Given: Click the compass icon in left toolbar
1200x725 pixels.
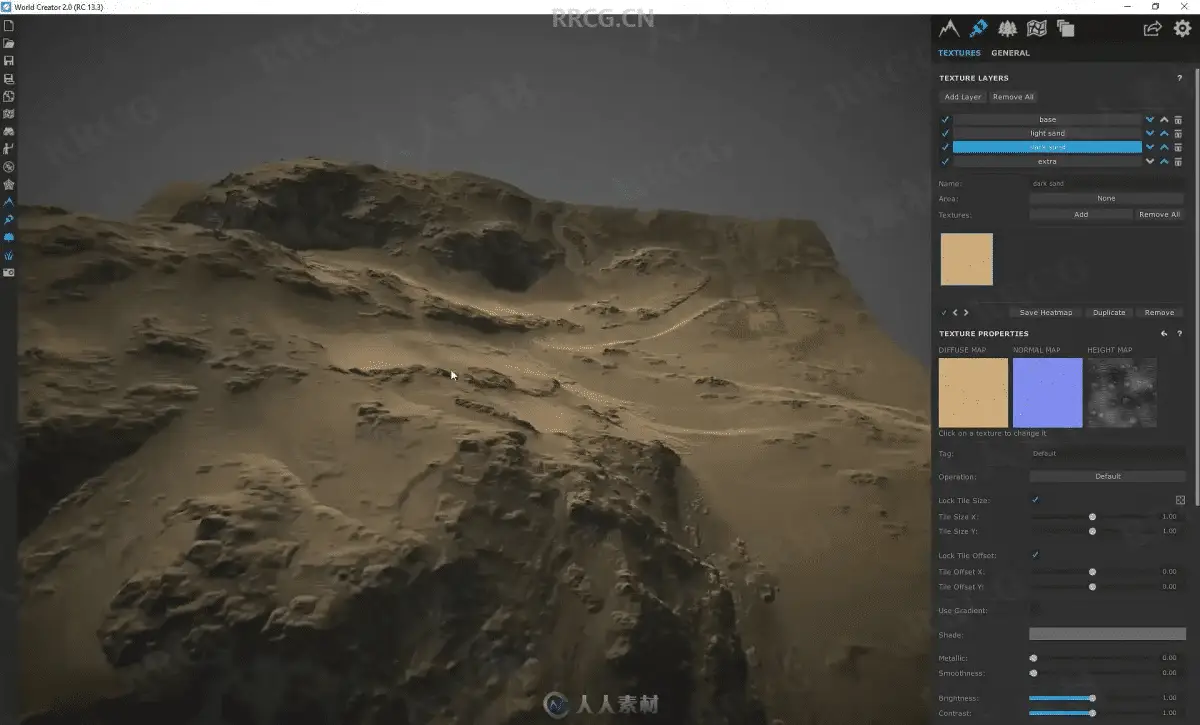Looking at the screenshot, I should click(x=8, y=167).
